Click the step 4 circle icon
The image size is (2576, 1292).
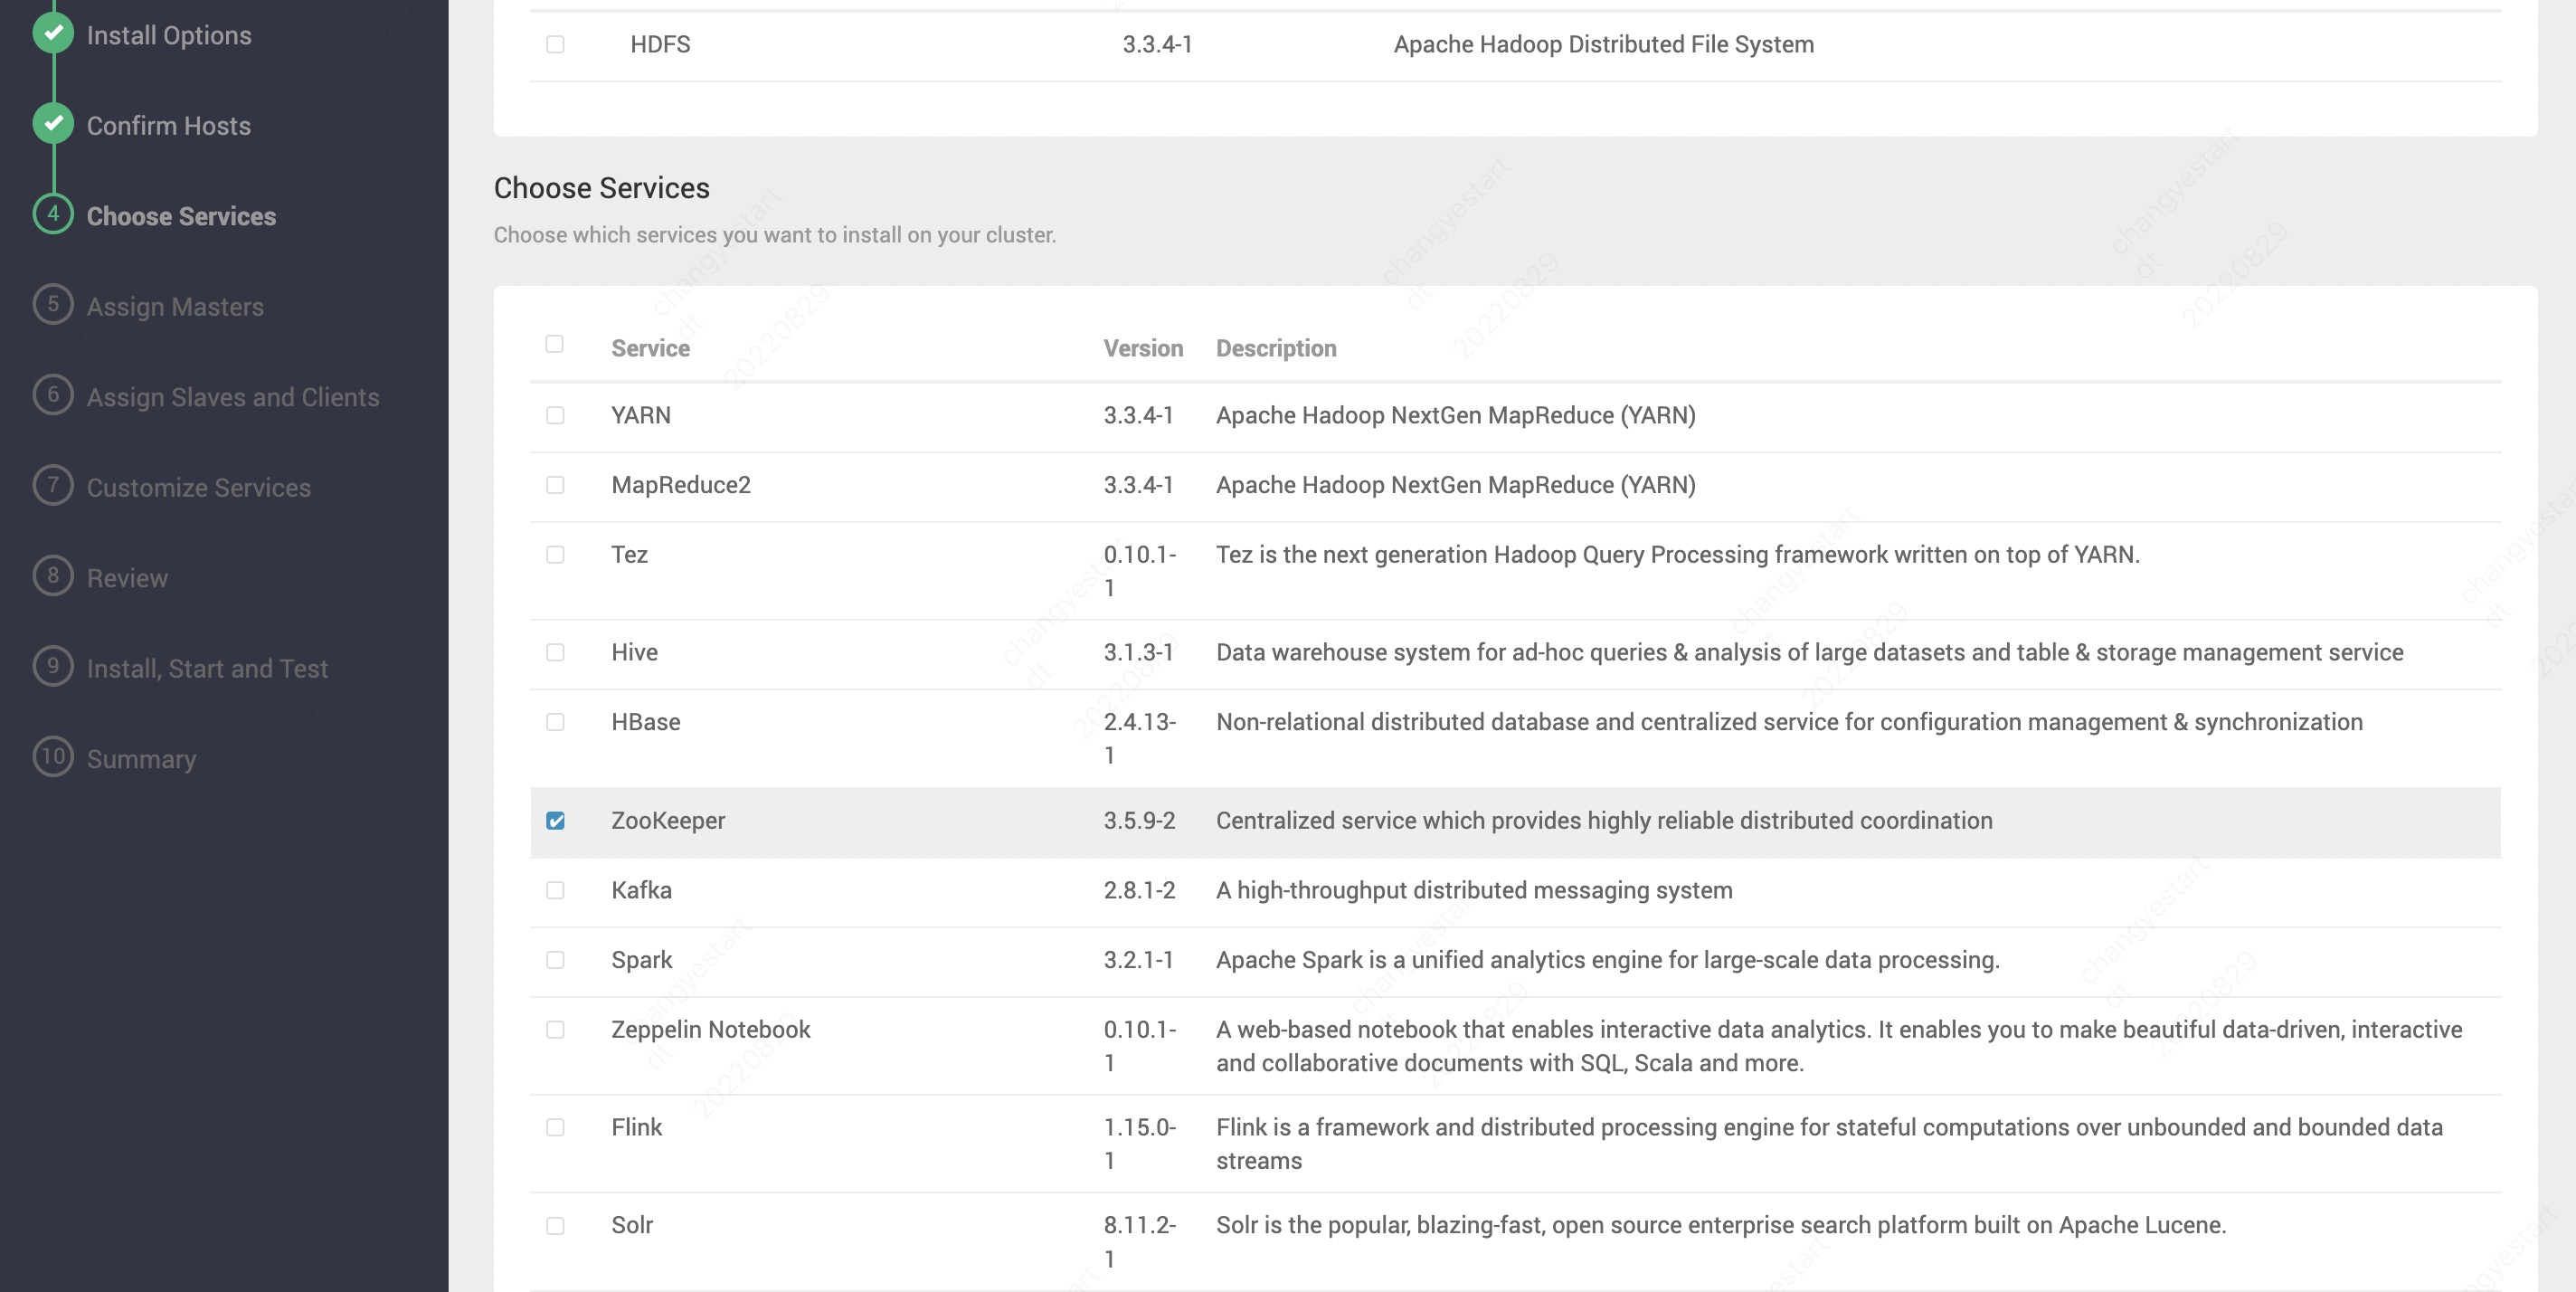click(x=53, y=214)
